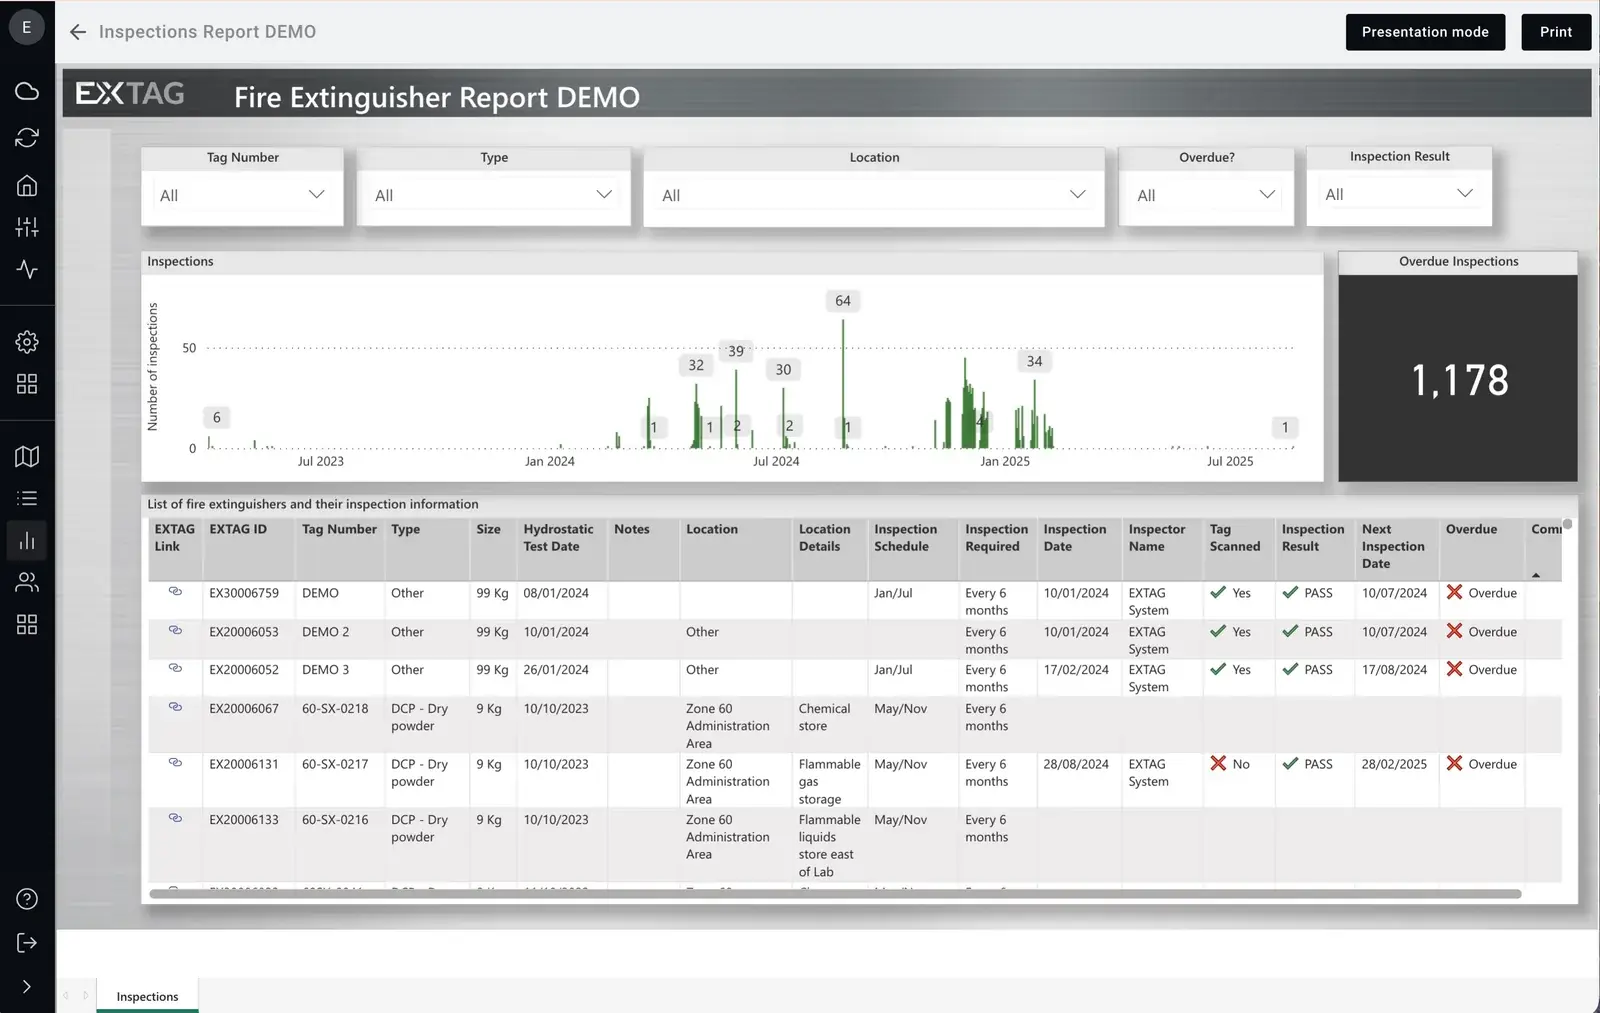Image resolution: width=1600 pixels, height=1013 pixels.
Task: Click the sync arrows icon in the sidebar
Action: 27,138
